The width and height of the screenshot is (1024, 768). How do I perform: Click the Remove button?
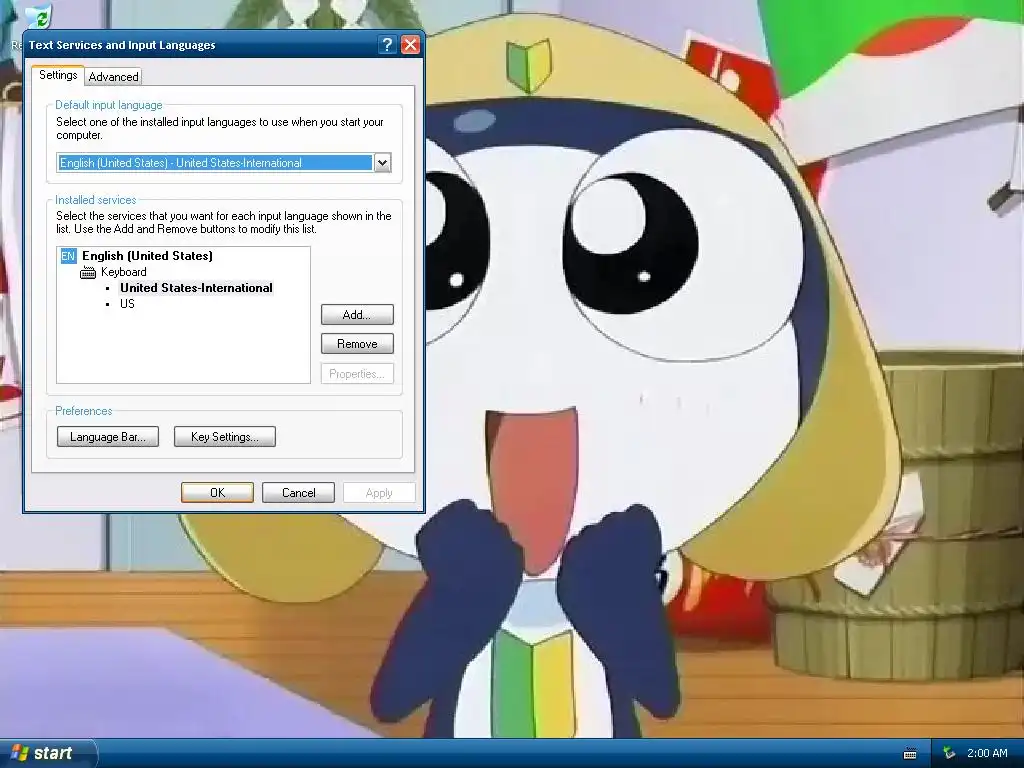point(357,344)
